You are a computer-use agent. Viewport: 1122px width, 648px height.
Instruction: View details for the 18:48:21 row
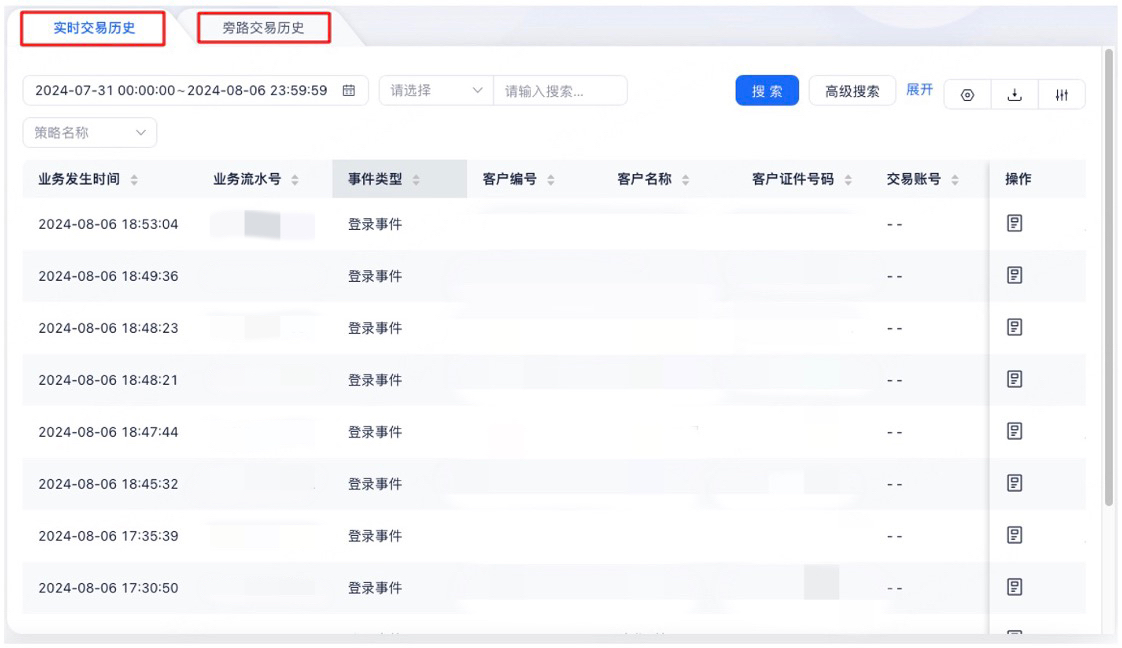tap(1014, 379)
